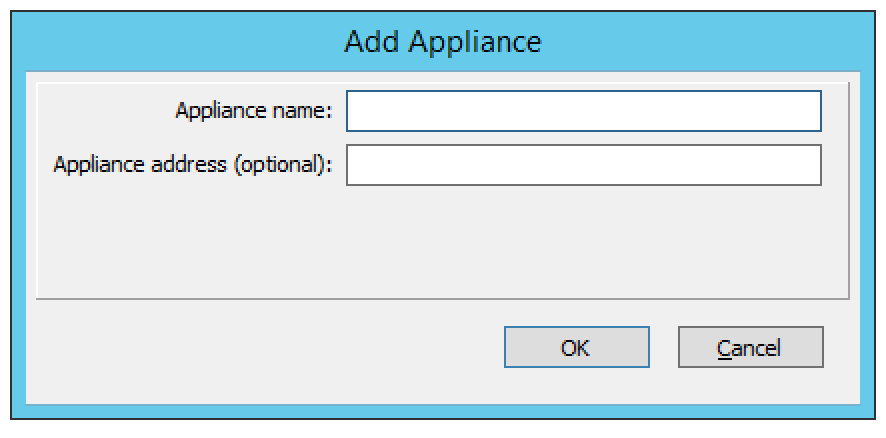Focus the optional address input box
Image resolution: width=886 pixels, height=438 pixels.
(x=583, y=165)
